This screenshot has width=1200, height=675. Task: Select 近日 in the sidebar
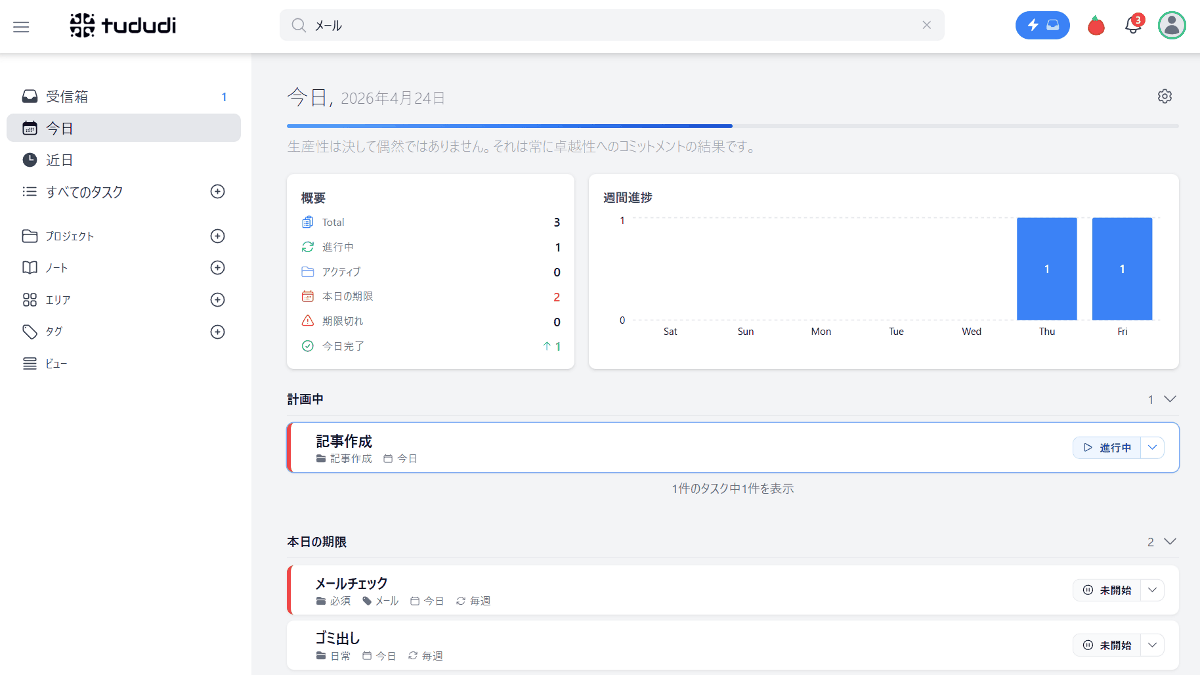tap(60, 159)
